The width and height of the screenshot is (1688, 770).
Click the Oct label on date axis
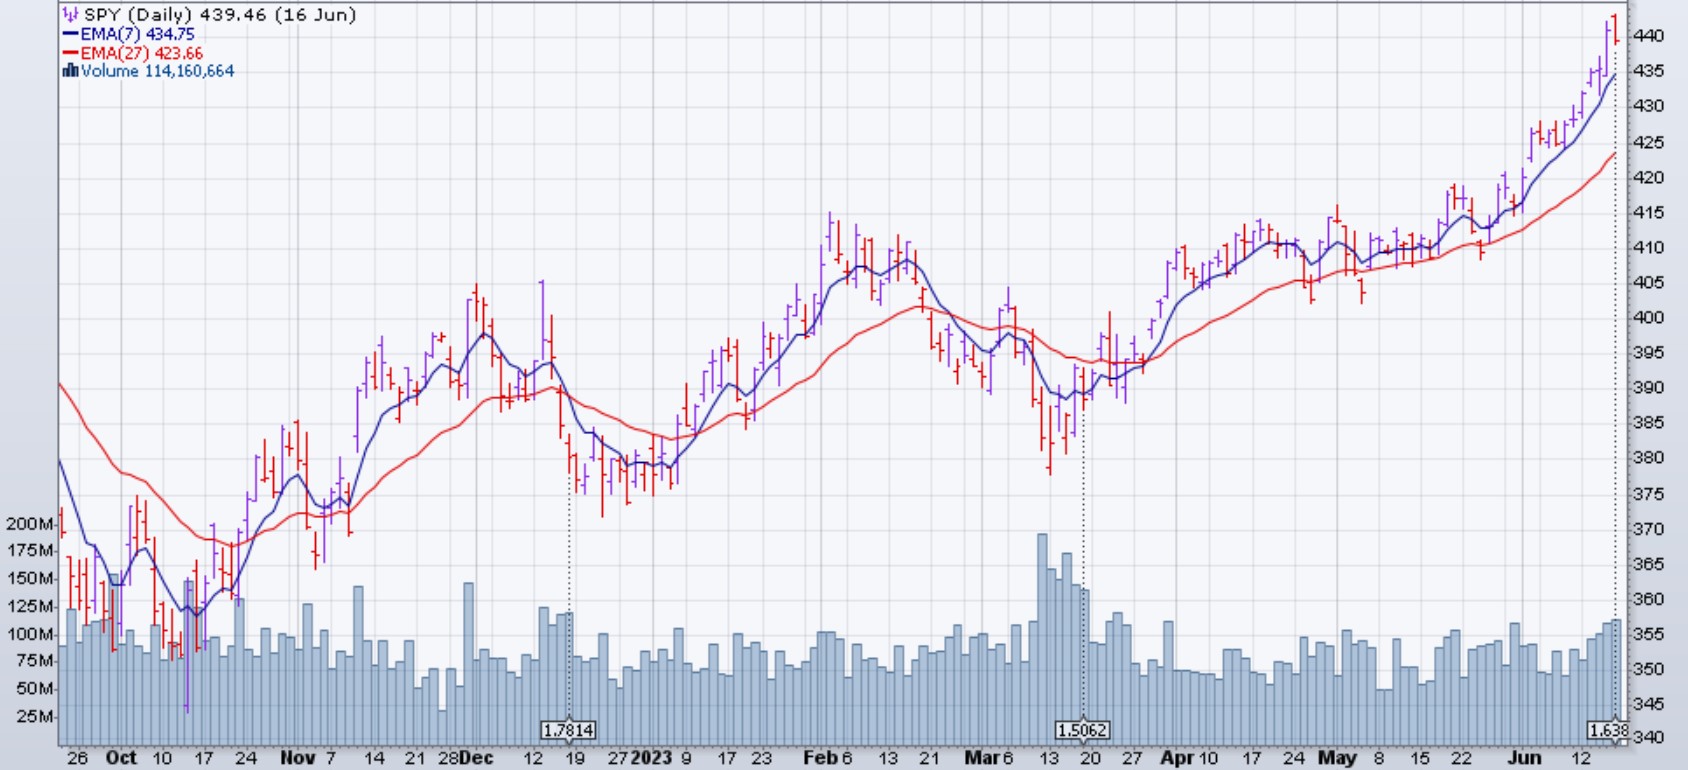click(121, 758)
